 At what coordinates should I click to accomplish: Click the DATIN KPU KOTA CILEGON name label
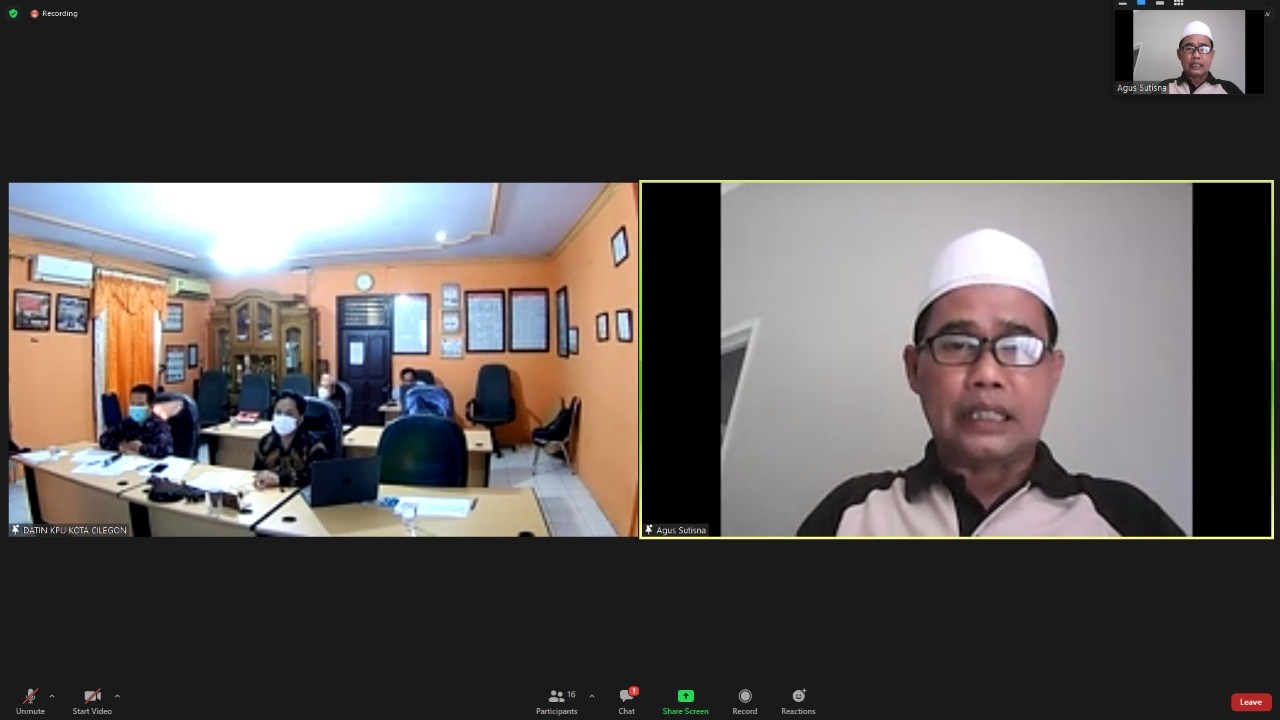coord(70,530)
